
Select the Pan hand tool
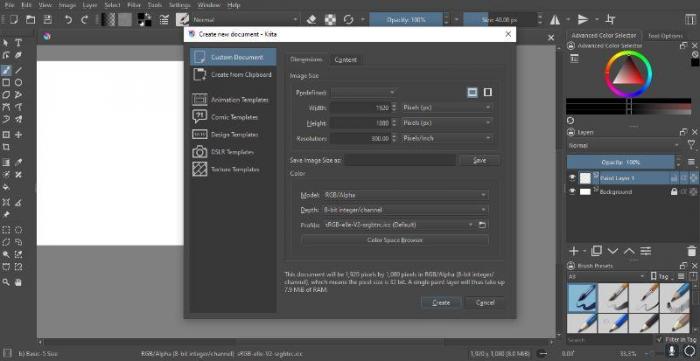(18, 282)
